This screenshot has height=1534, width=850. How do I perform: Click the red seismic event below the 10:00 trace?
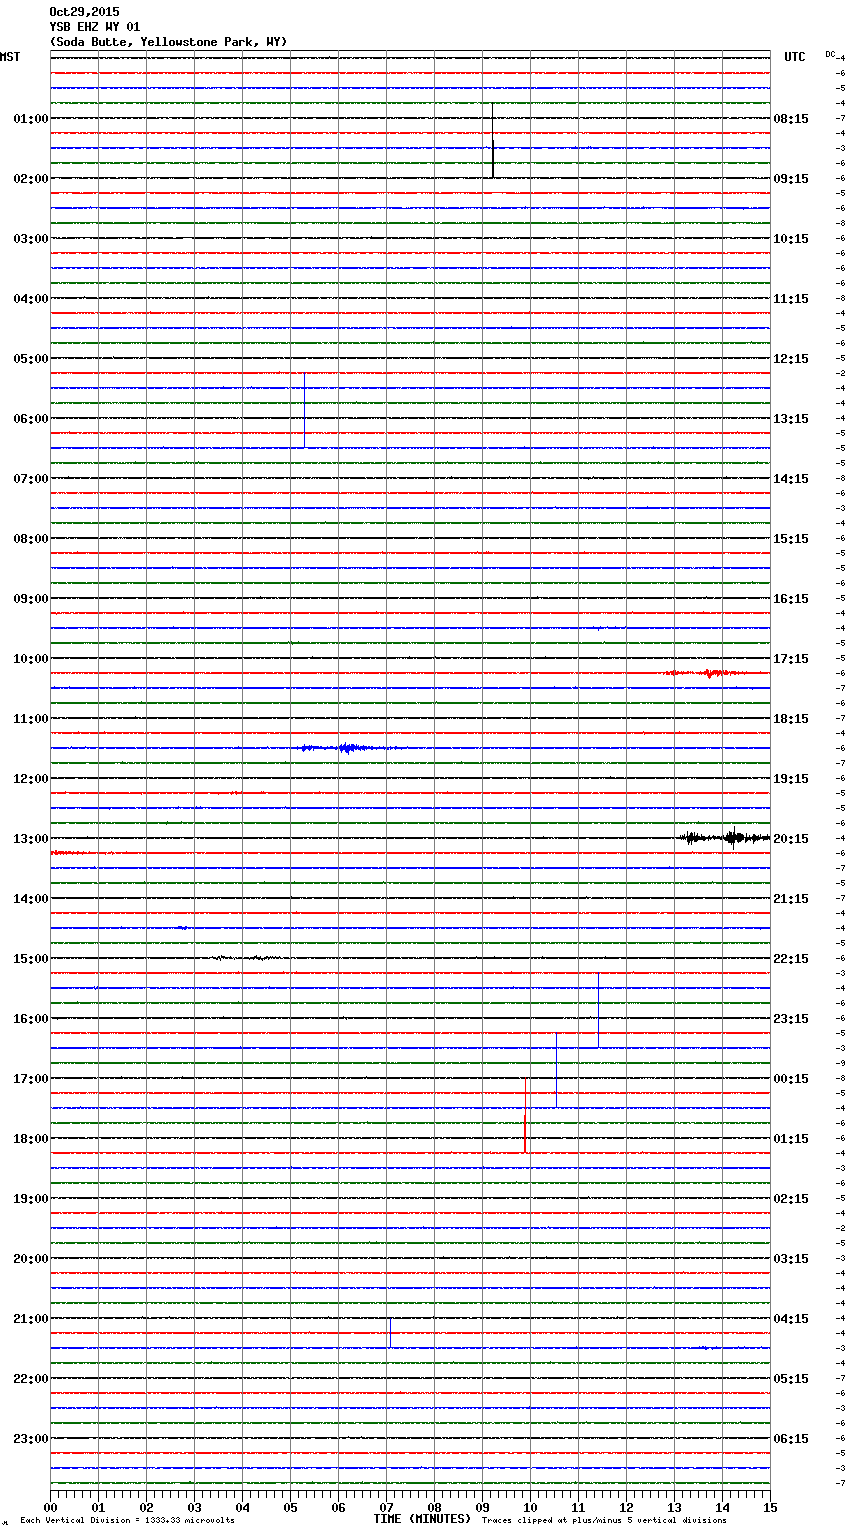tap(706, 673)
